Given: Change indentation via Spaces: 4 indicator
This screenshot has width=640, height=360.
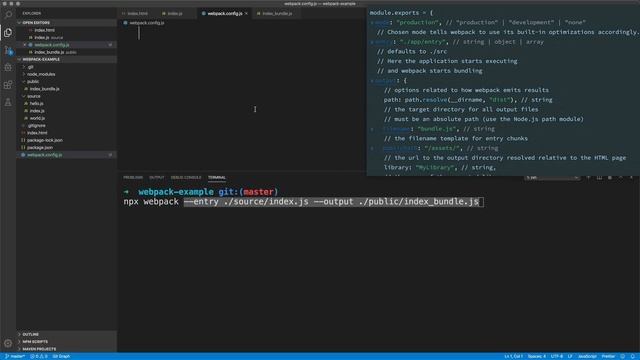Looking at the screenshot, I should [536, 356].
